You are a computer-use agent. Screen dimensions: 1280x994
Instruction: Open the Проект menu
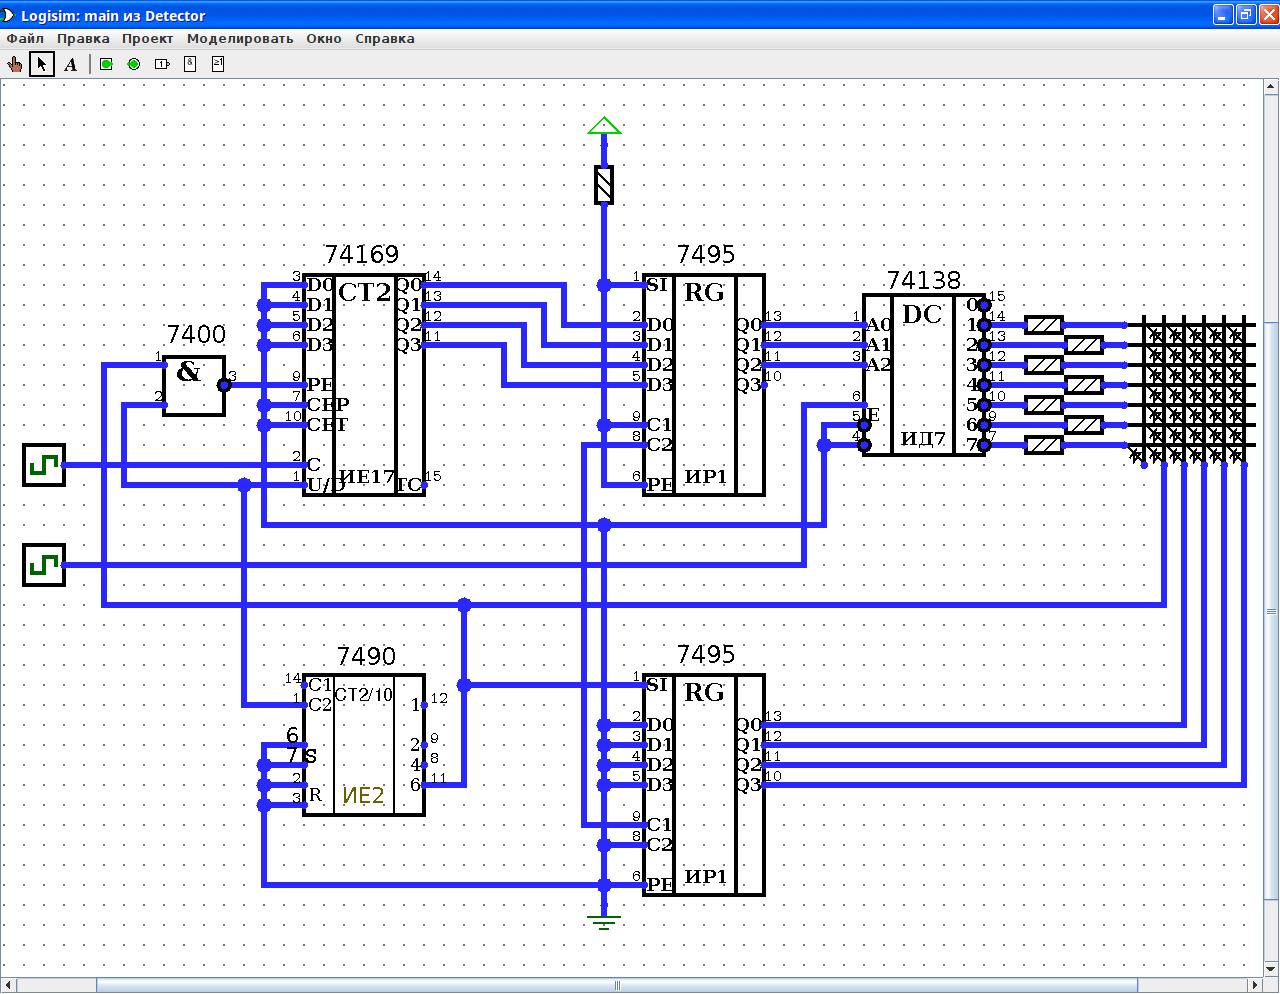click(148, 39)
